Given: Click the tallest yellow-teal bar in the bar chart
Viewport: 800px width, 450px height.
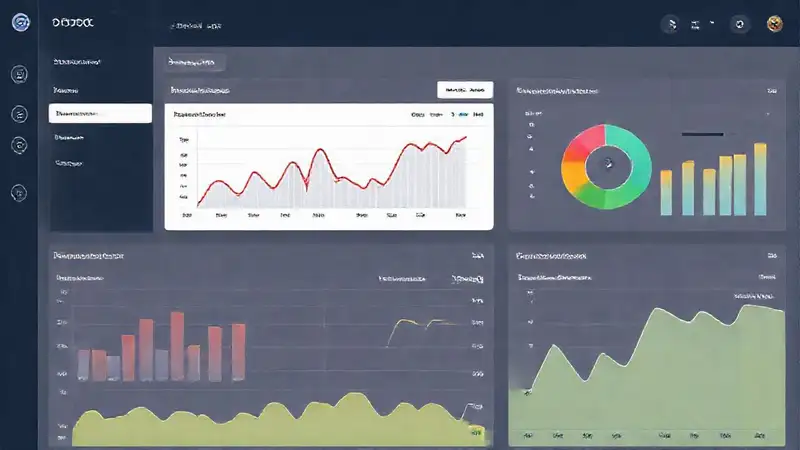Looking at the screenshot, I should pos(760,179).
